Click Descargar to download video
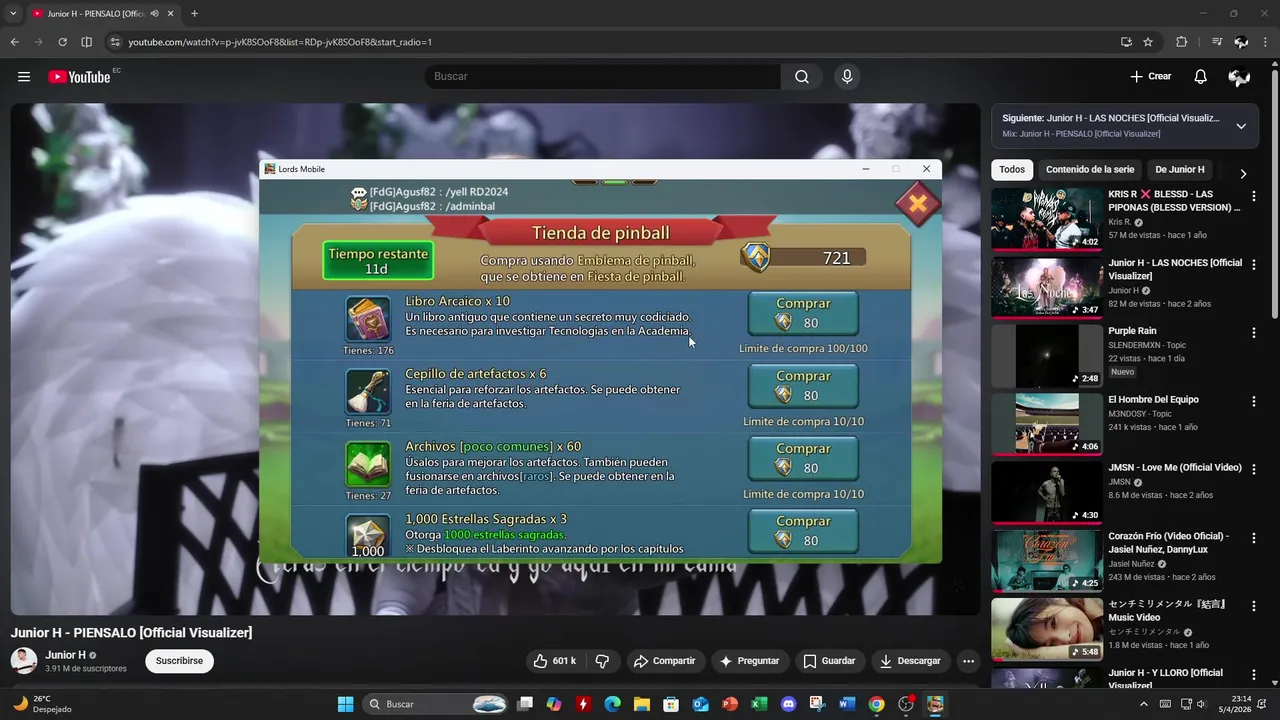This screenshot has height=720, width=1280. click(910, 661)
